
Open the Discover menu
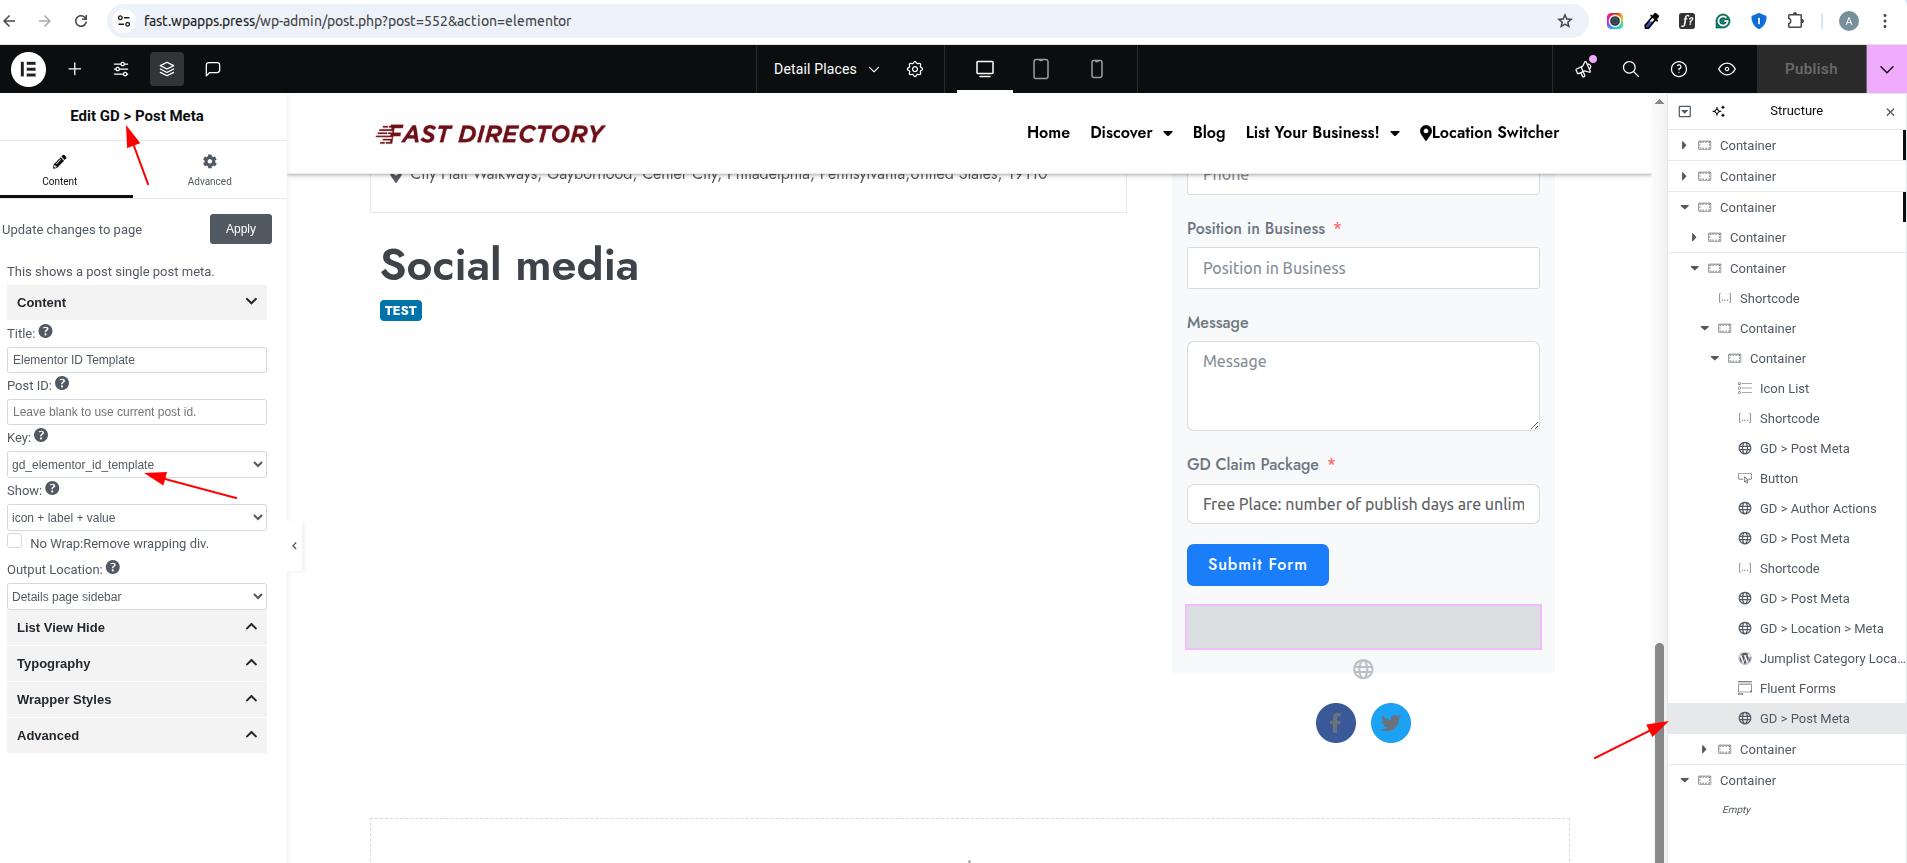1131,133
